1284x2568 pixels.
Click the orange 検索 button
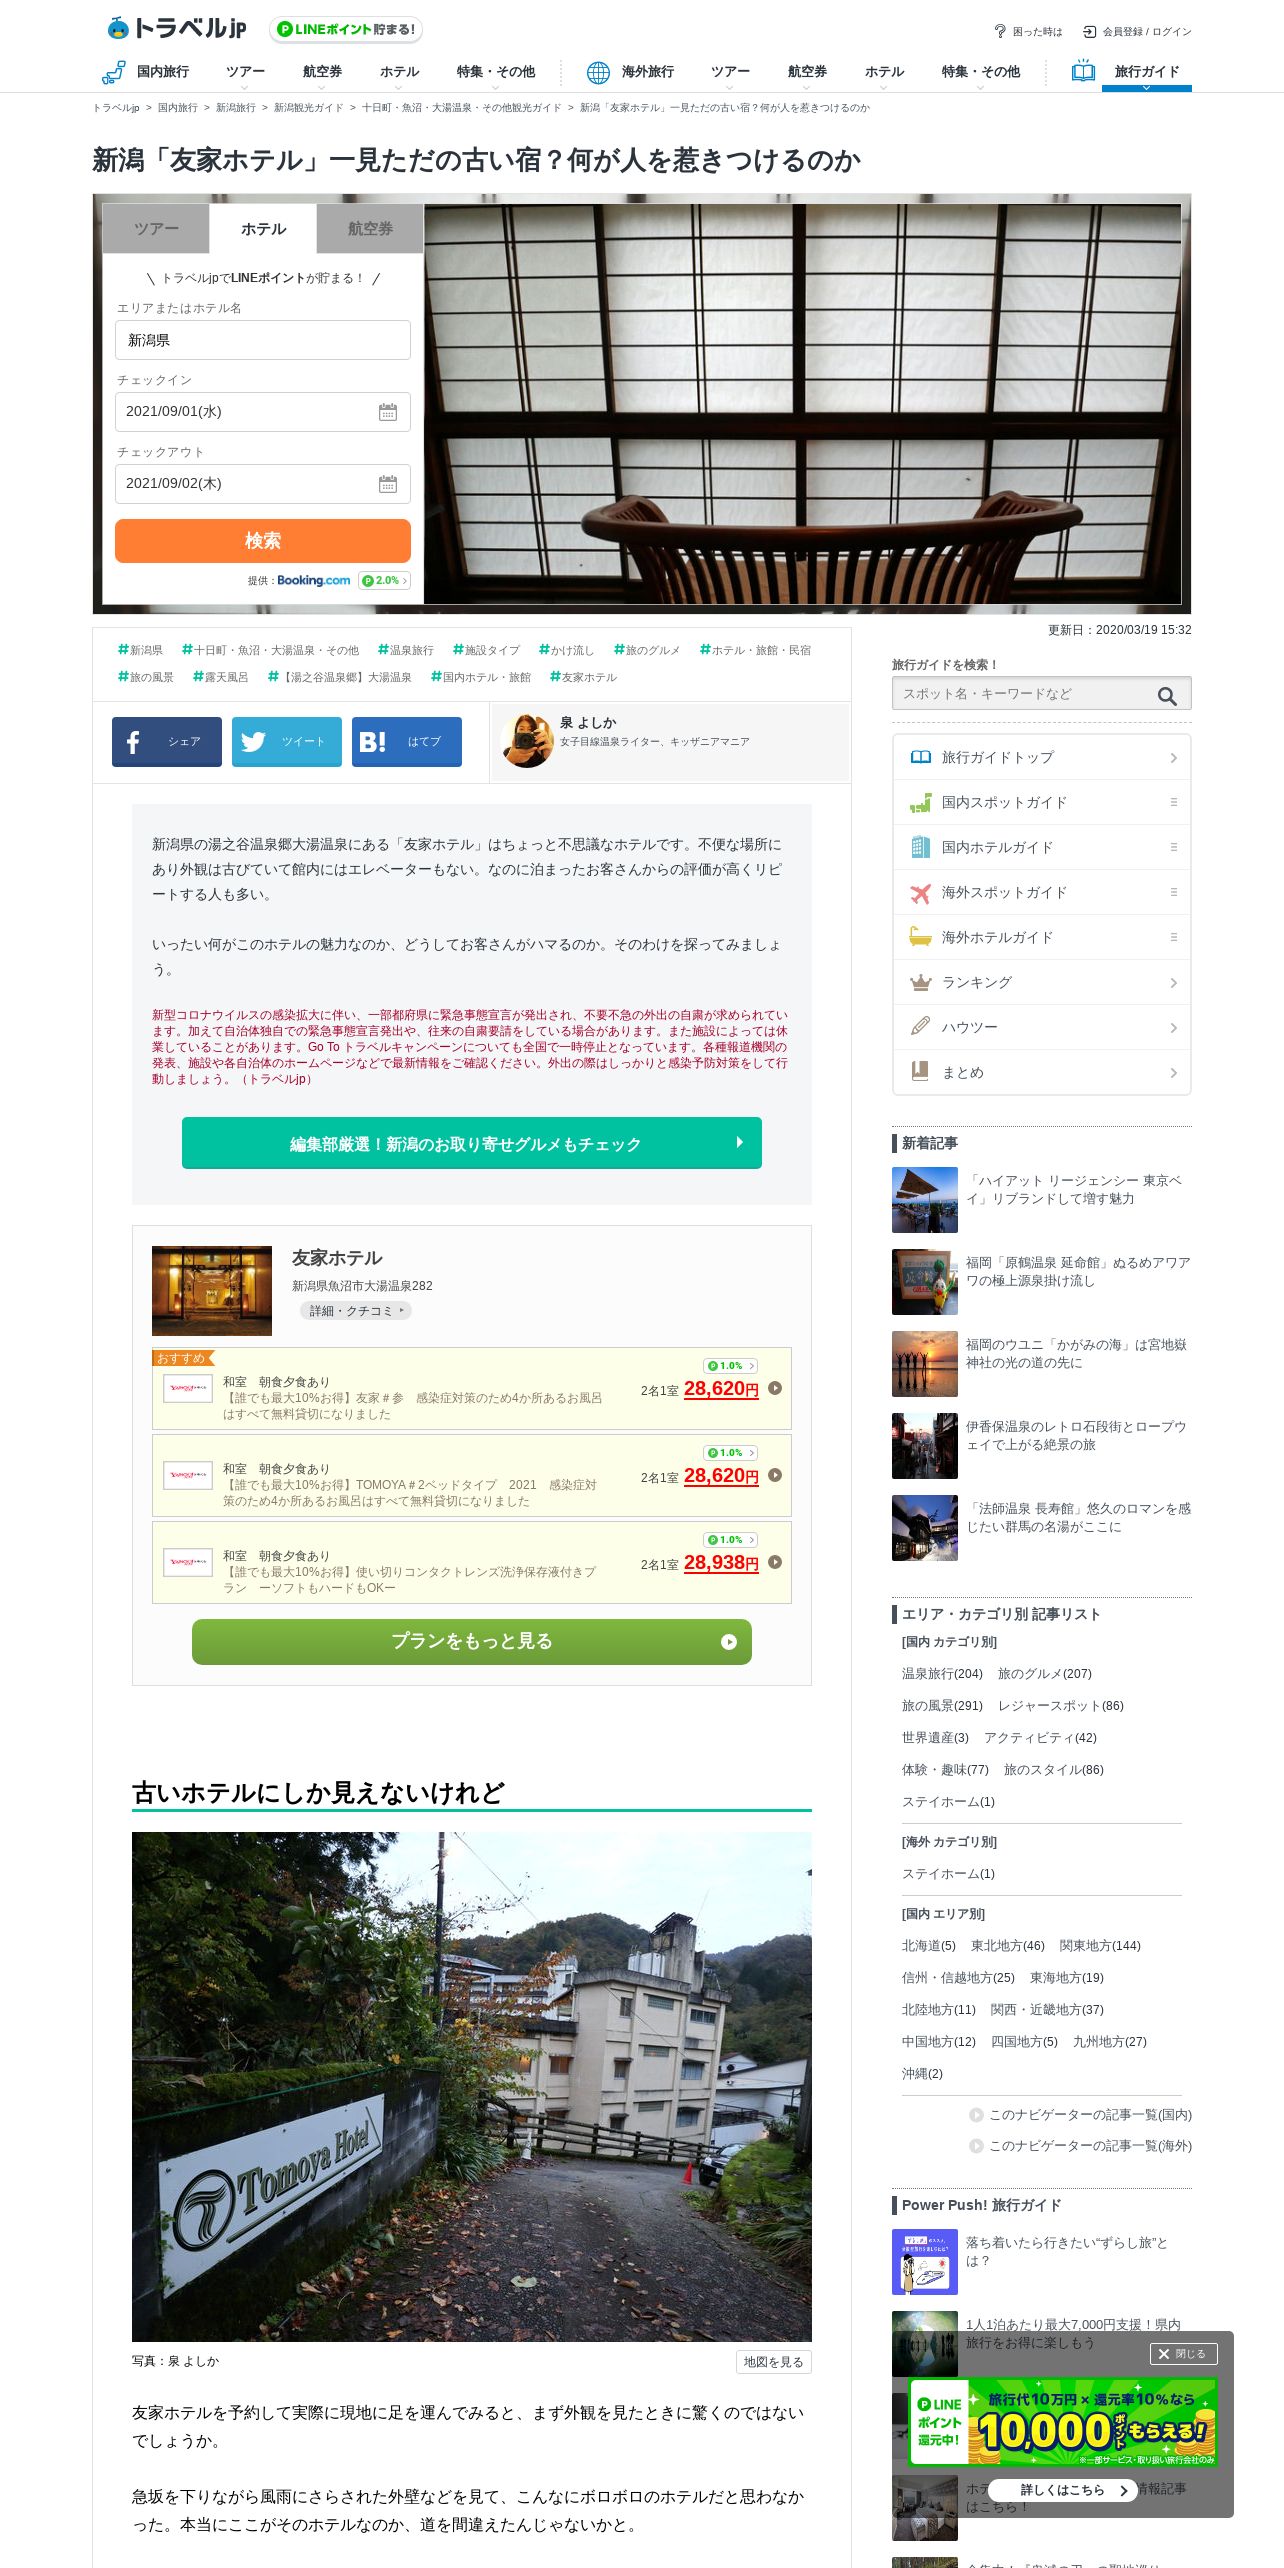click(262, 541)
